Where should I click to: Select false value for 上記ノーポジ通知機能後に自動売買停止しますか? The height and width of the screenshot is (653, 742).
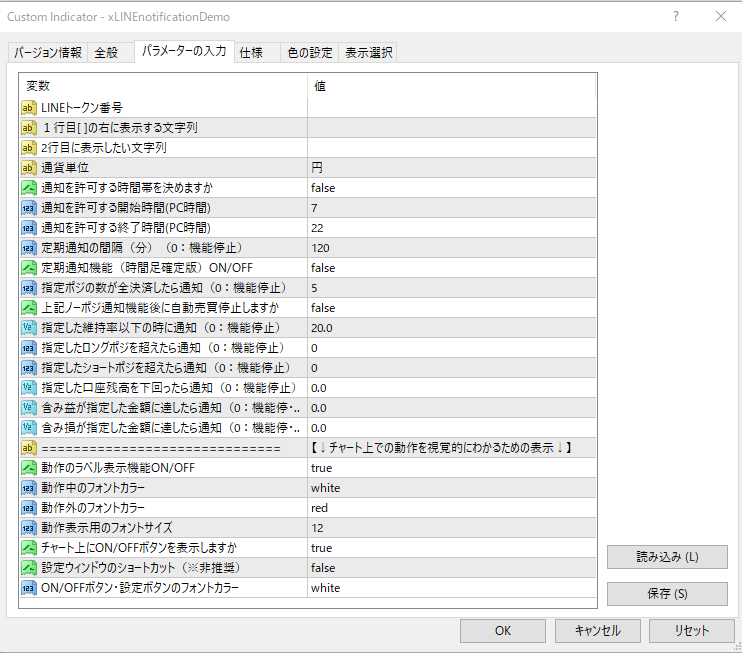[x=452, y=308]
